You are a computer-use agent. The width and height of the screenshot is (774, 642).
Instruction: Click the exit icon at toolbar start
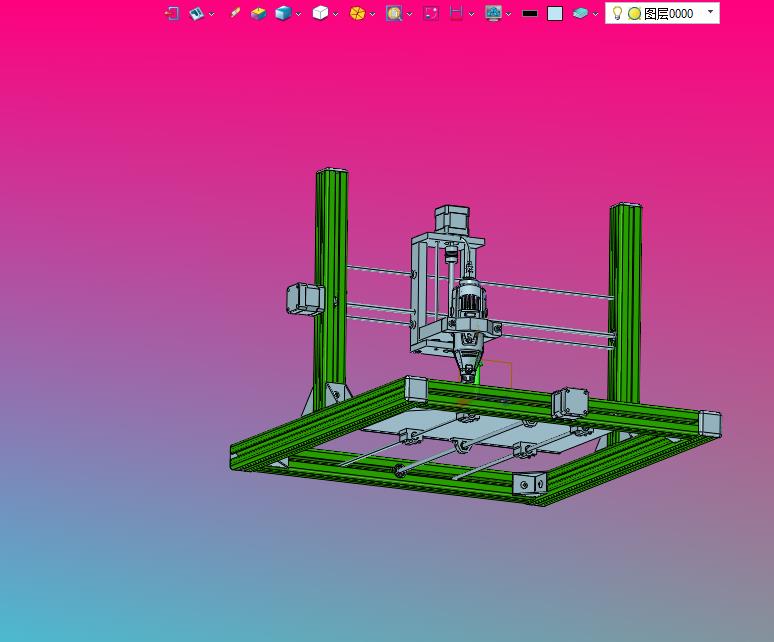click(172, 13)
